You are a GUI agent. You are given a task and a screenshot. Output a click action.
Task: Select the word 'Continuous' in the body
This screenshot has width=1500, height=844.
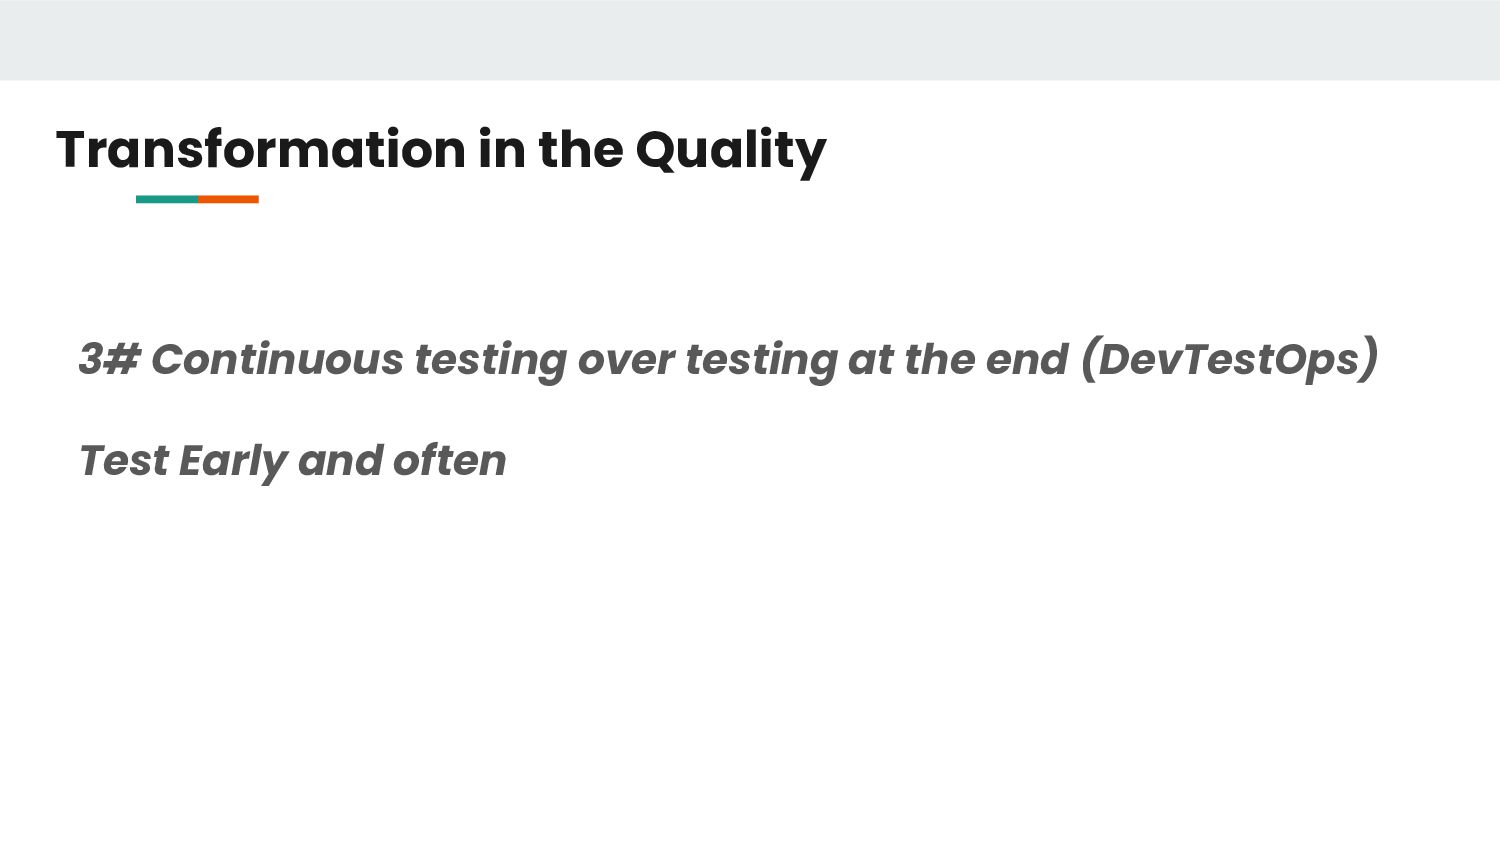point(277,359)
